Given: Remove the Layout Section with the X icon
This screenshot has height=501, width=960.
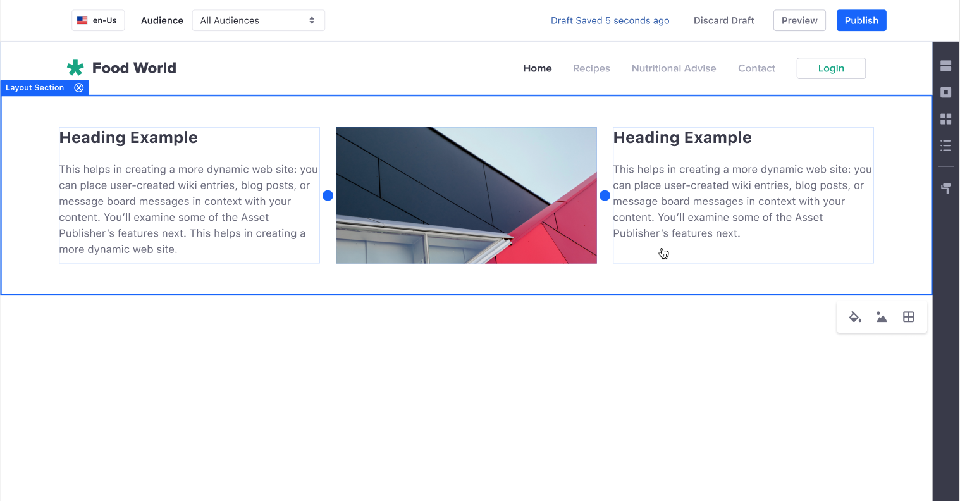Looking at the screenshot, I should (x=79, y=88).
